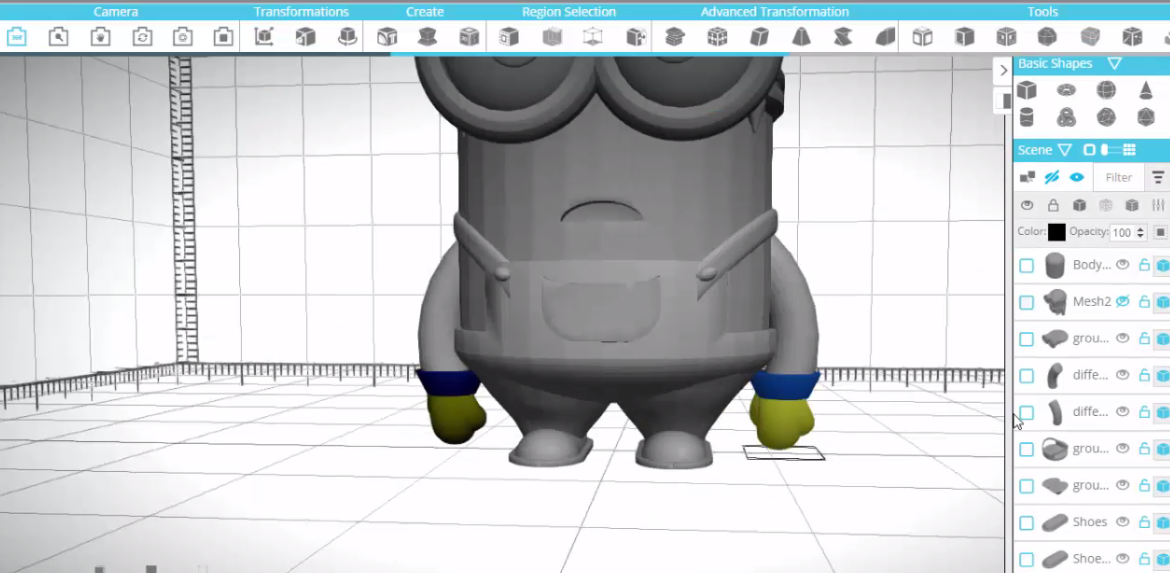The height and width of the screenshot is (573, 1170).
Task: Open the object settings sliders icon
Action: pyautogui.click(x=1158, y=205)
